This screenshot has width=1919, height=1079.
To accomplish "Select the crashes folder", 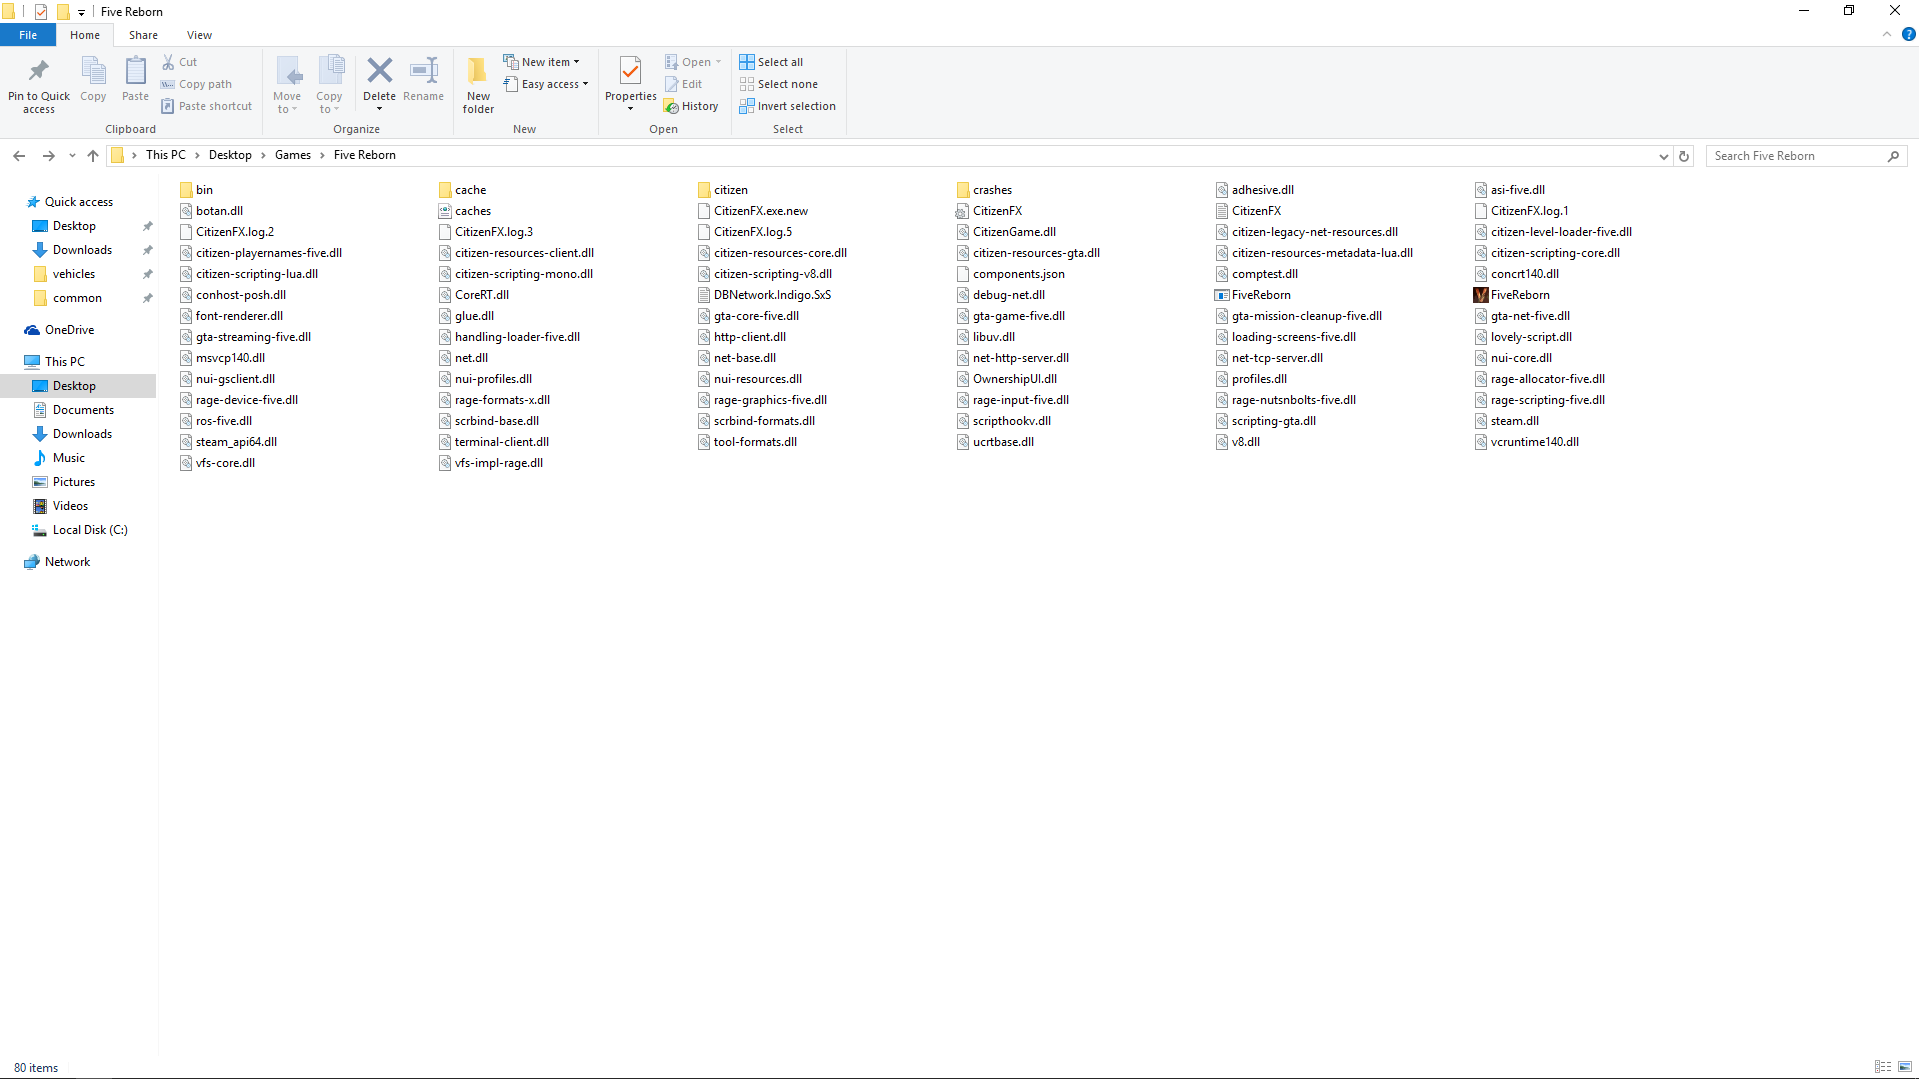I will (x=984, y=190).
